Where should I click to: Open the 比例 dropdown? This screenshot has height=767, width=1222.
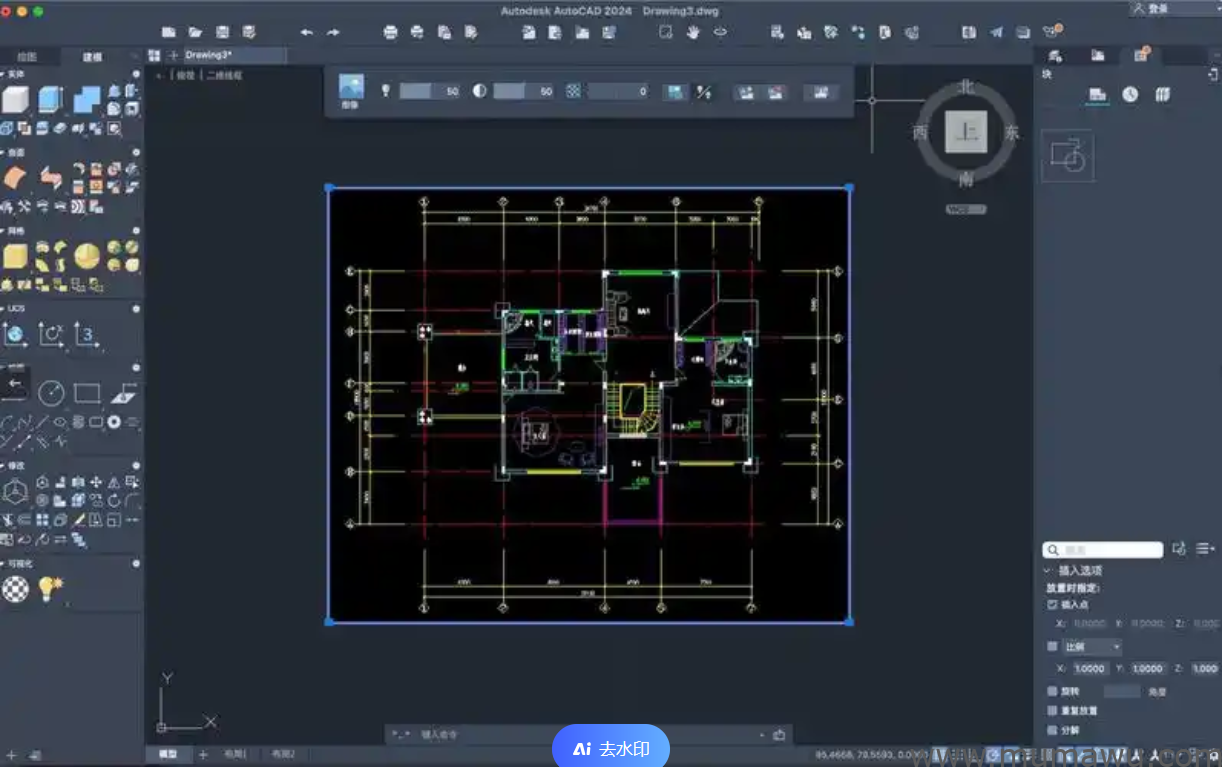tap(1092, 647)
